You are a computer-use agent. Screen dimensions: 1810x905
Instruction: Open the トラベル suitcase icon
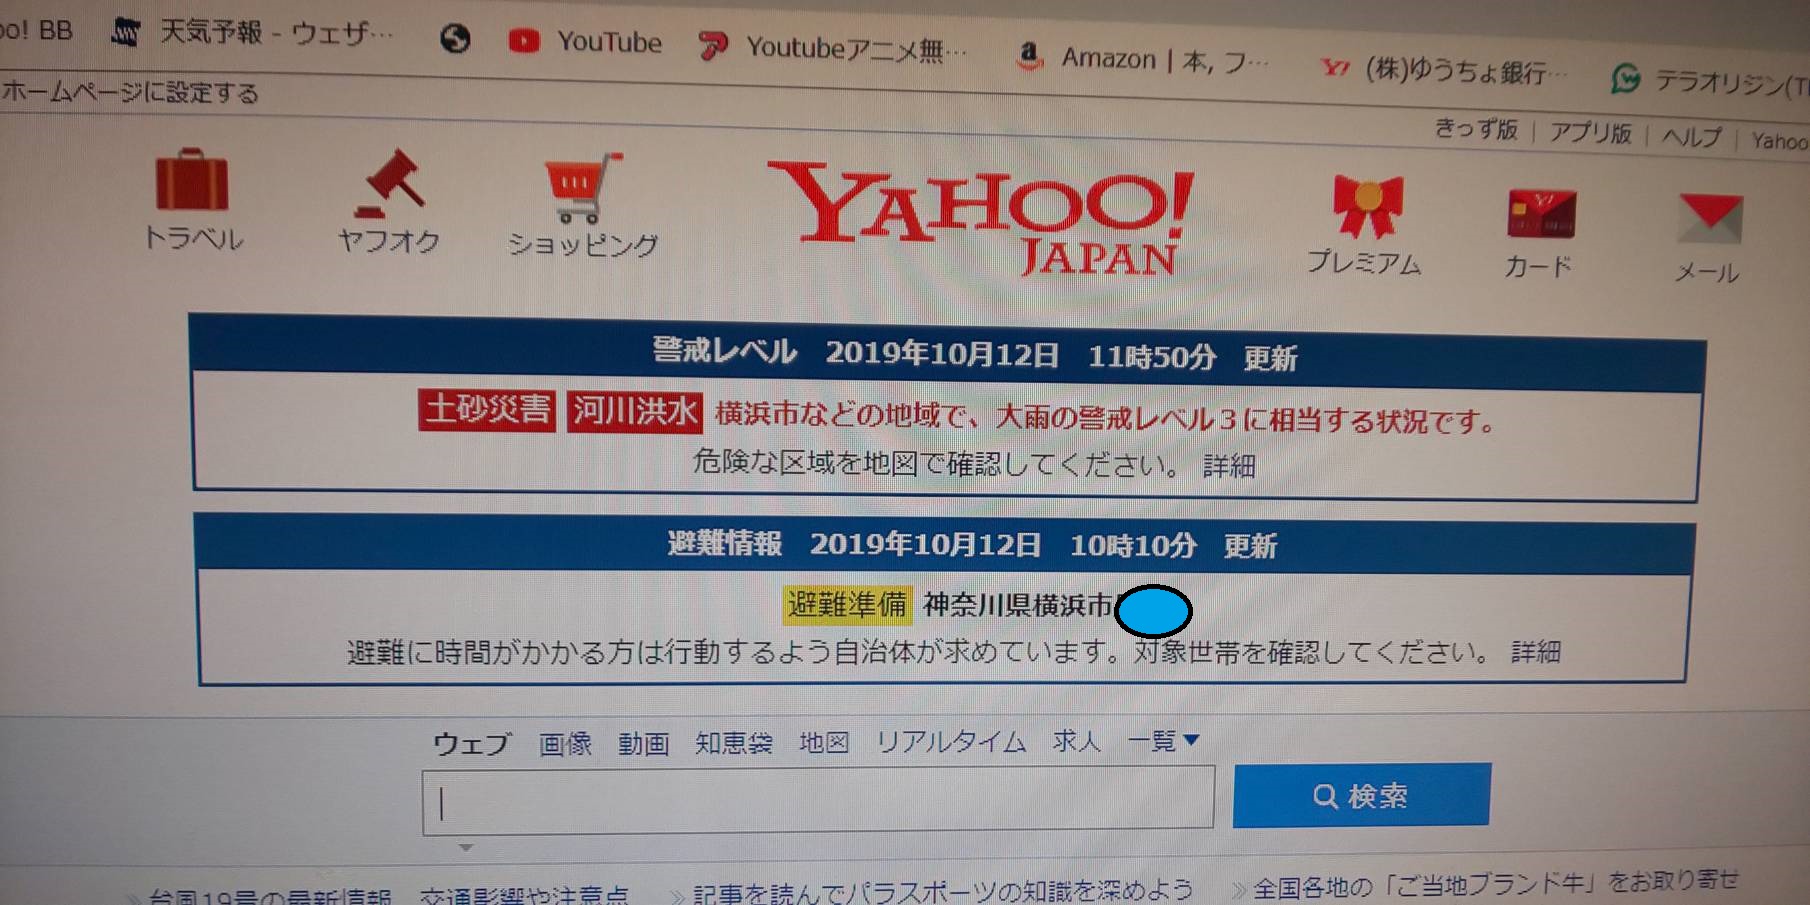point(192,180)
